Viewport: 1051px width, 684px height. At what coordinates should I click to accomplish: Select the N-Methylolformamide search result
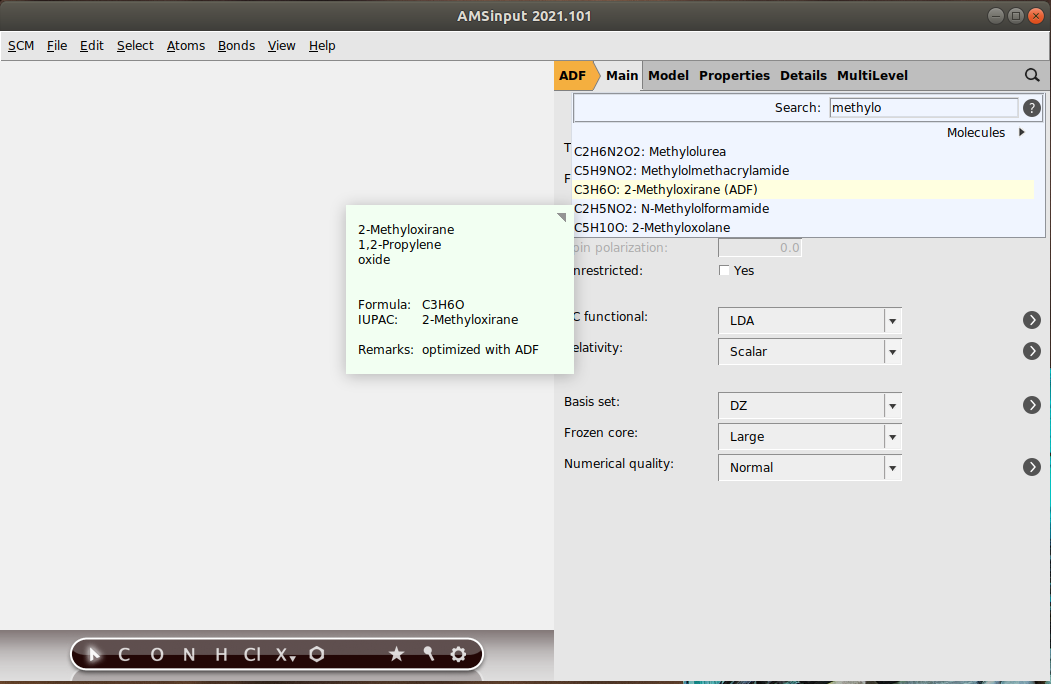[x=804, y=209]
